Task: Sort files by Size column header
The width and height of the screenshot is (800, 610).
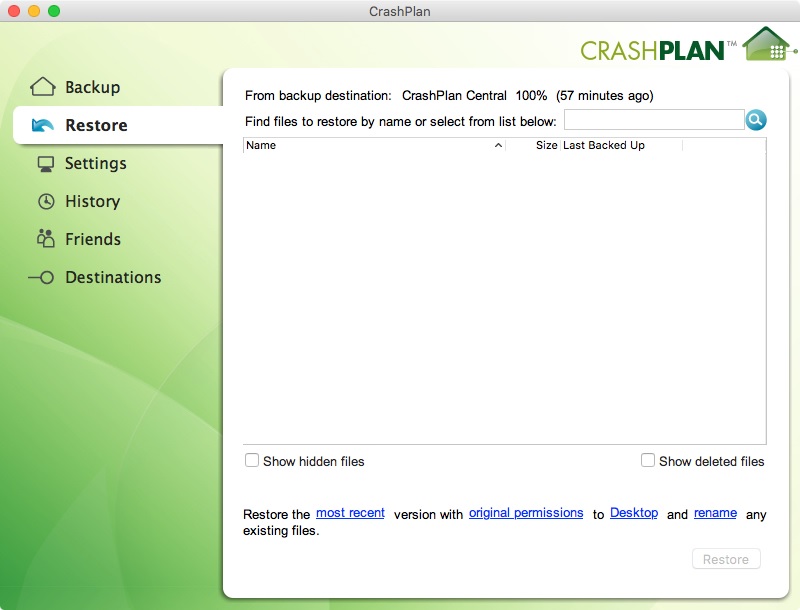Action: [x=545, y=146]
